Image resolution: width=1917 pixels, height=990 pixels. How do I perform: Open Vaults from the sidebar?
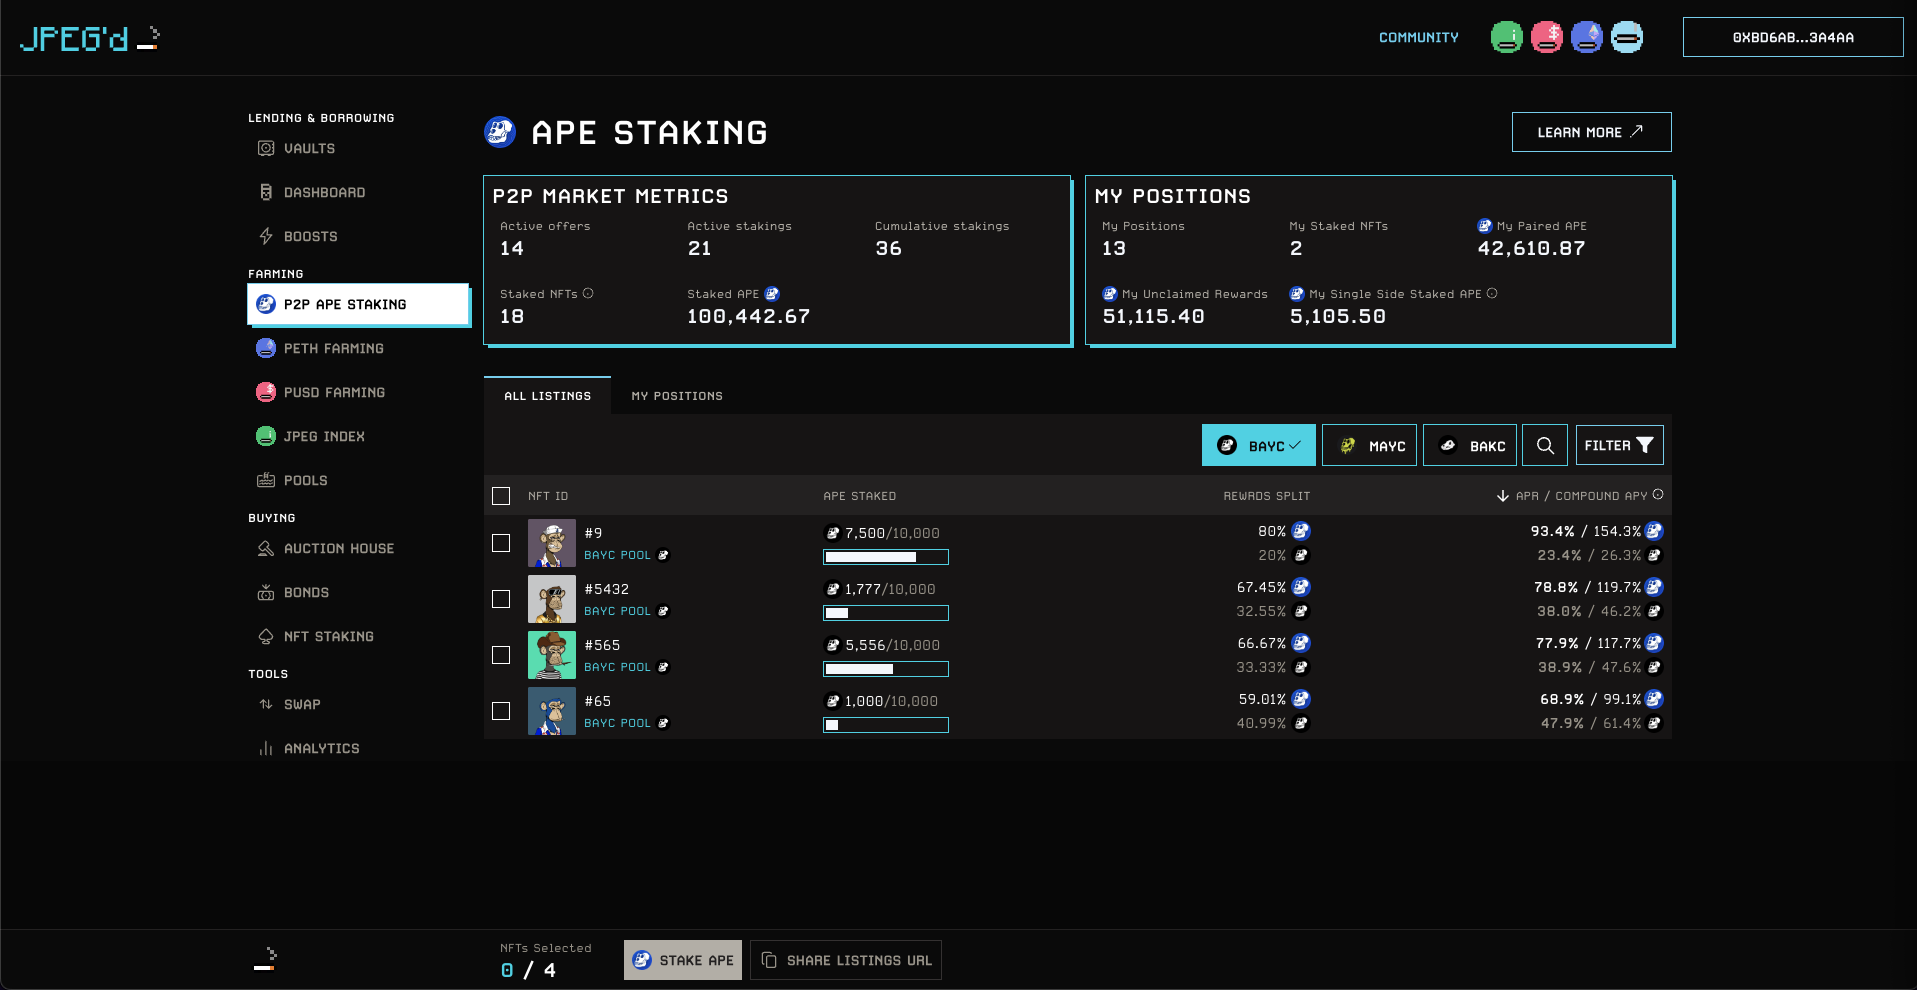309,148
